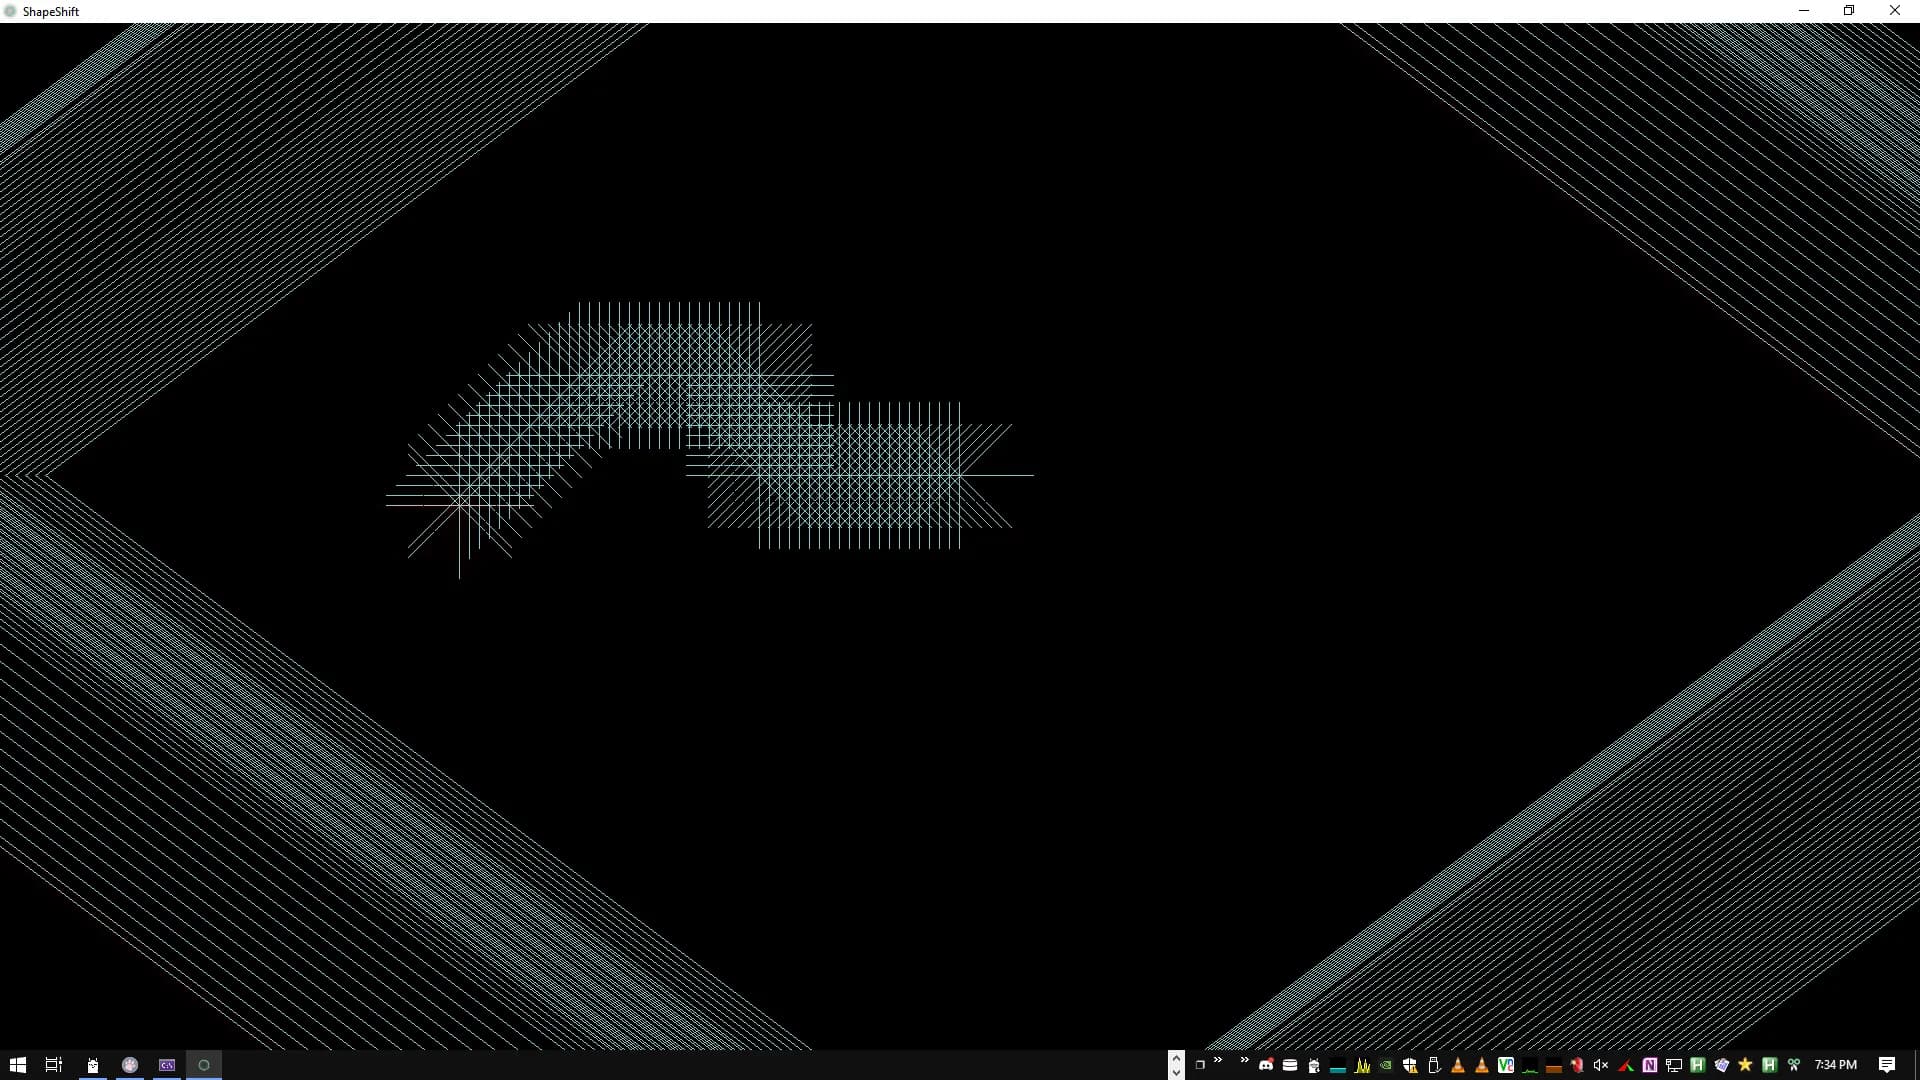Image resolution: width=1920 pixels, height=1080 pixels.
Task: Switch to the purple console window
Action: pyautogui.click(x=167, y=1065)
